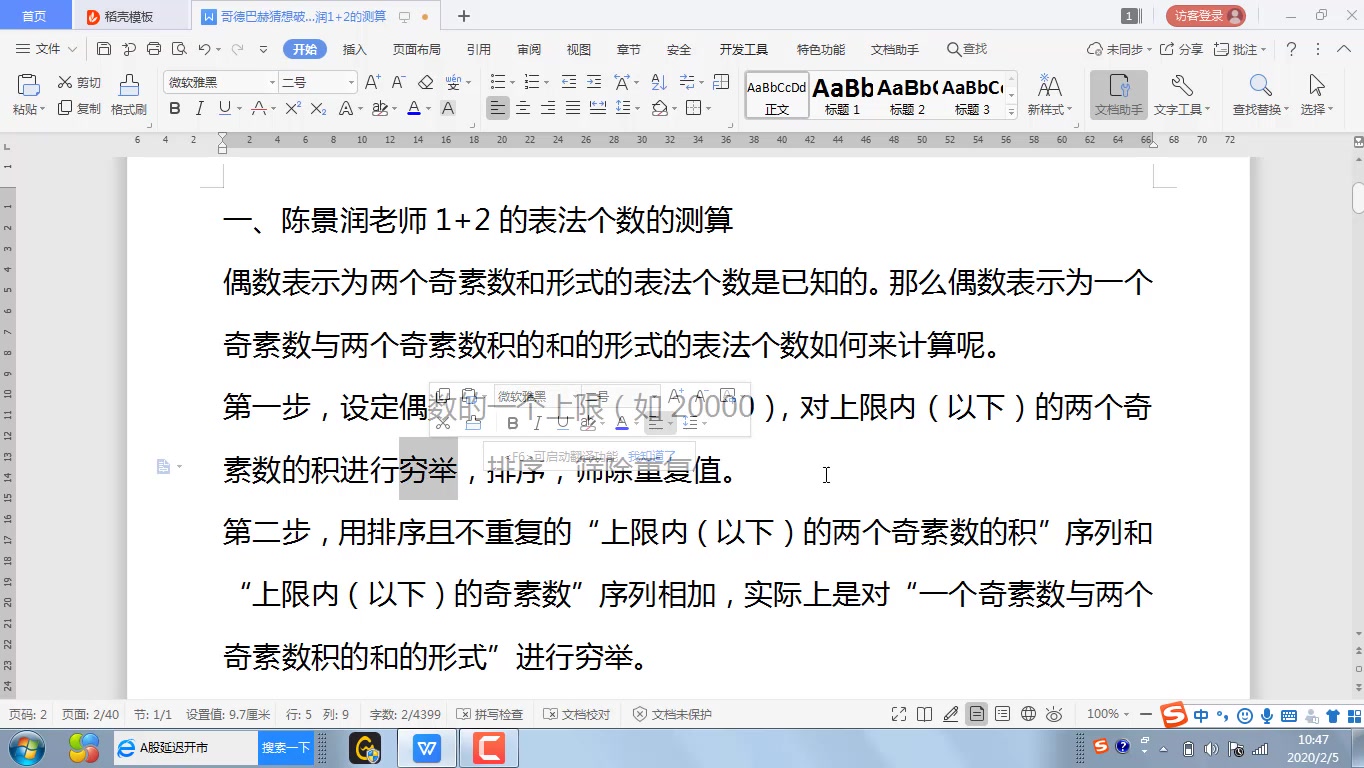Toggle strikethrough formatting
Viewport: 1364px width, 768px height.
[258, 108]
